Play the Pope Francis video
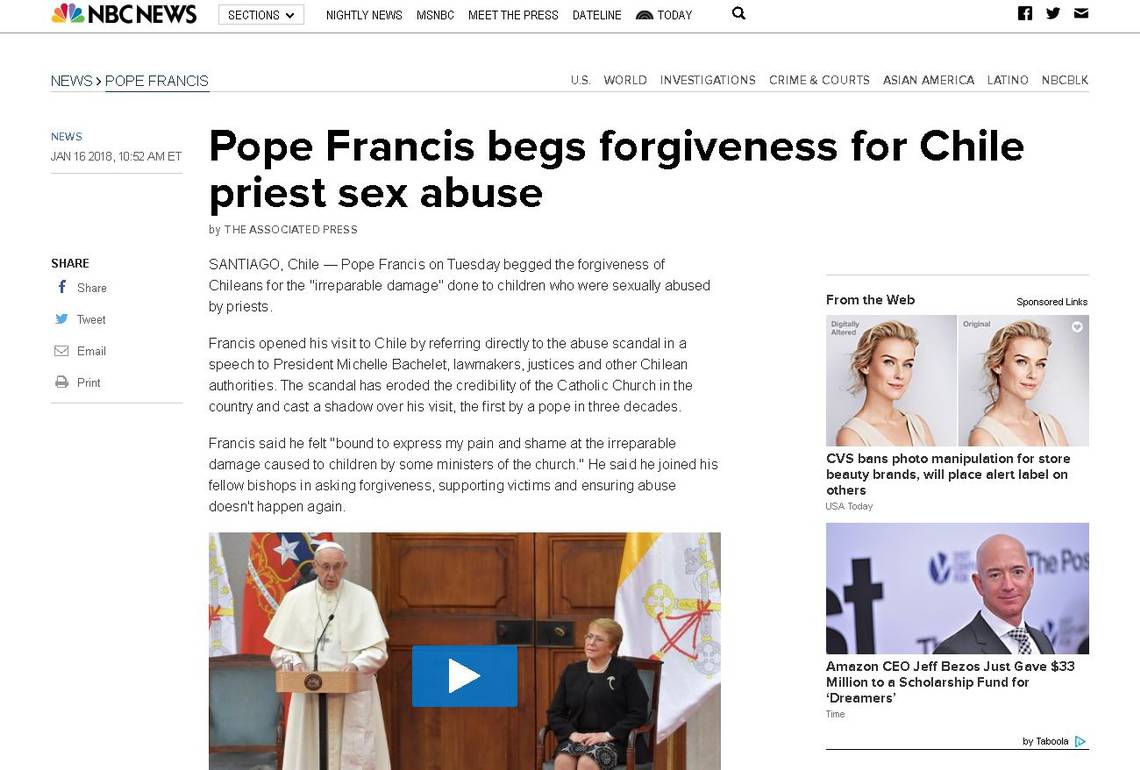 (465, 675)
